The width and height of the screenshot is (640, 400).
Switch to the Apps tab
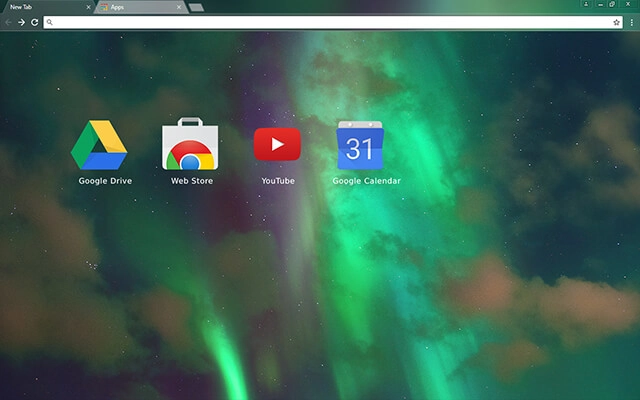(141, 7)
